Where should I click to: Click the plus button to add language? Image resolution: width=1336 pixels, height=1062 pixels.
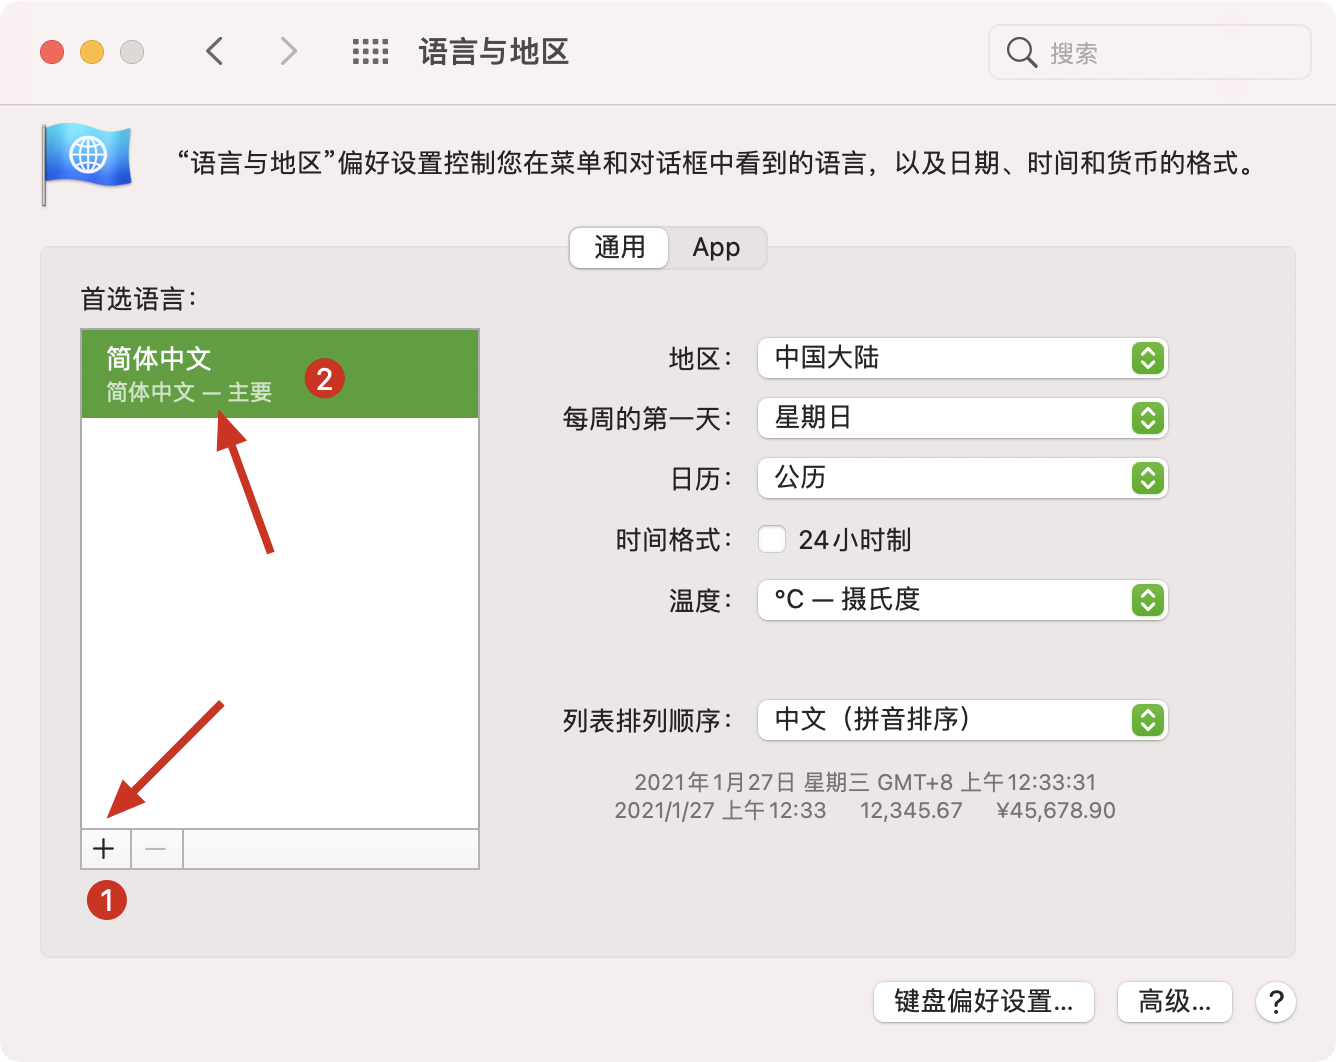pyautogui.click(x=104, y=849)
